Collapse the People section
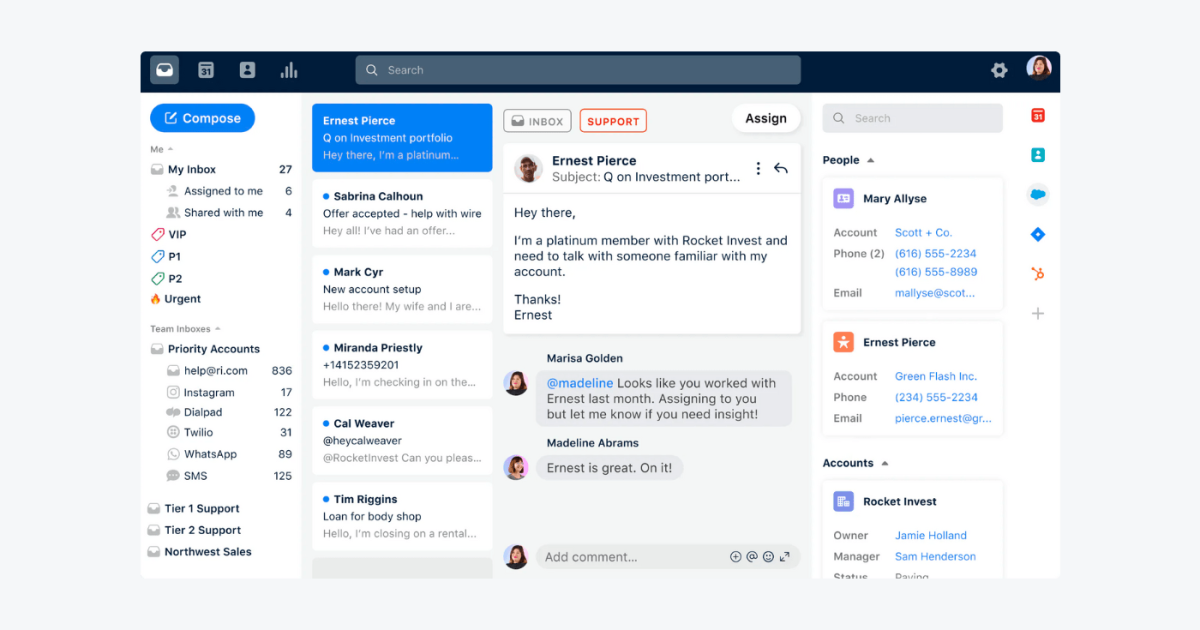 (x=871, y=160)
